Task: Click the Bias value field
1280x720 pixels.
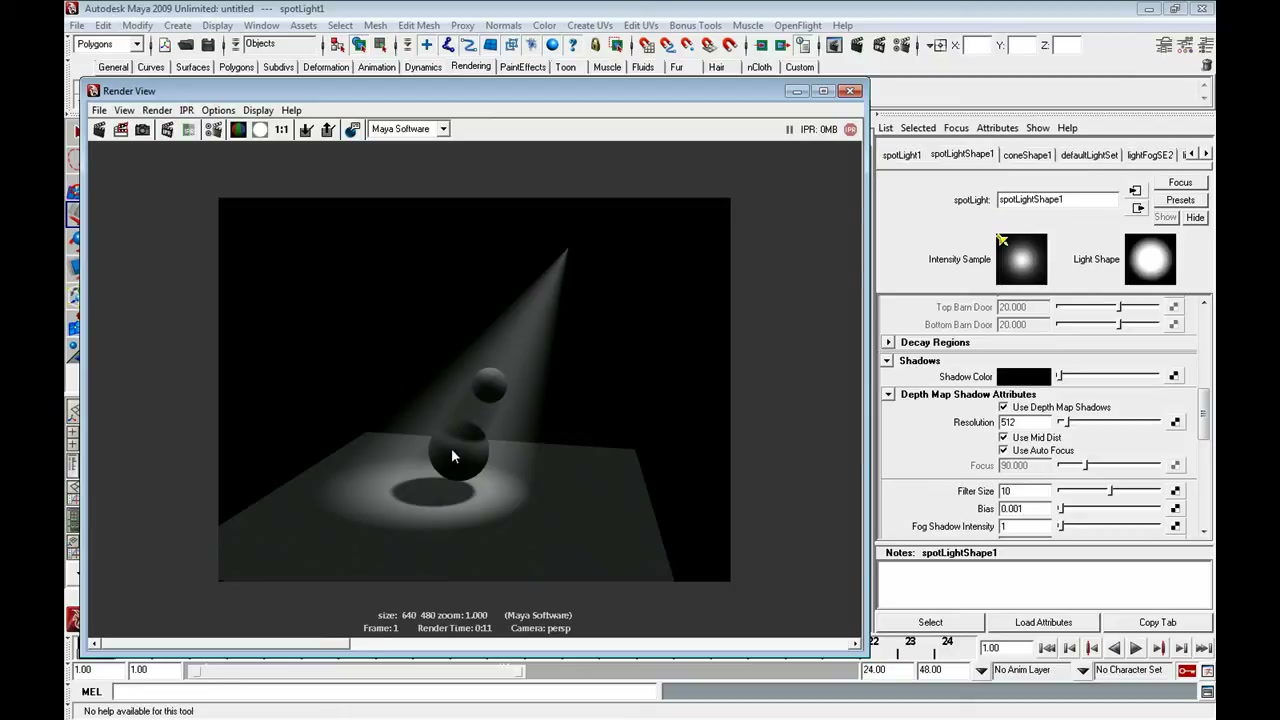Action: coord(1024,509)
